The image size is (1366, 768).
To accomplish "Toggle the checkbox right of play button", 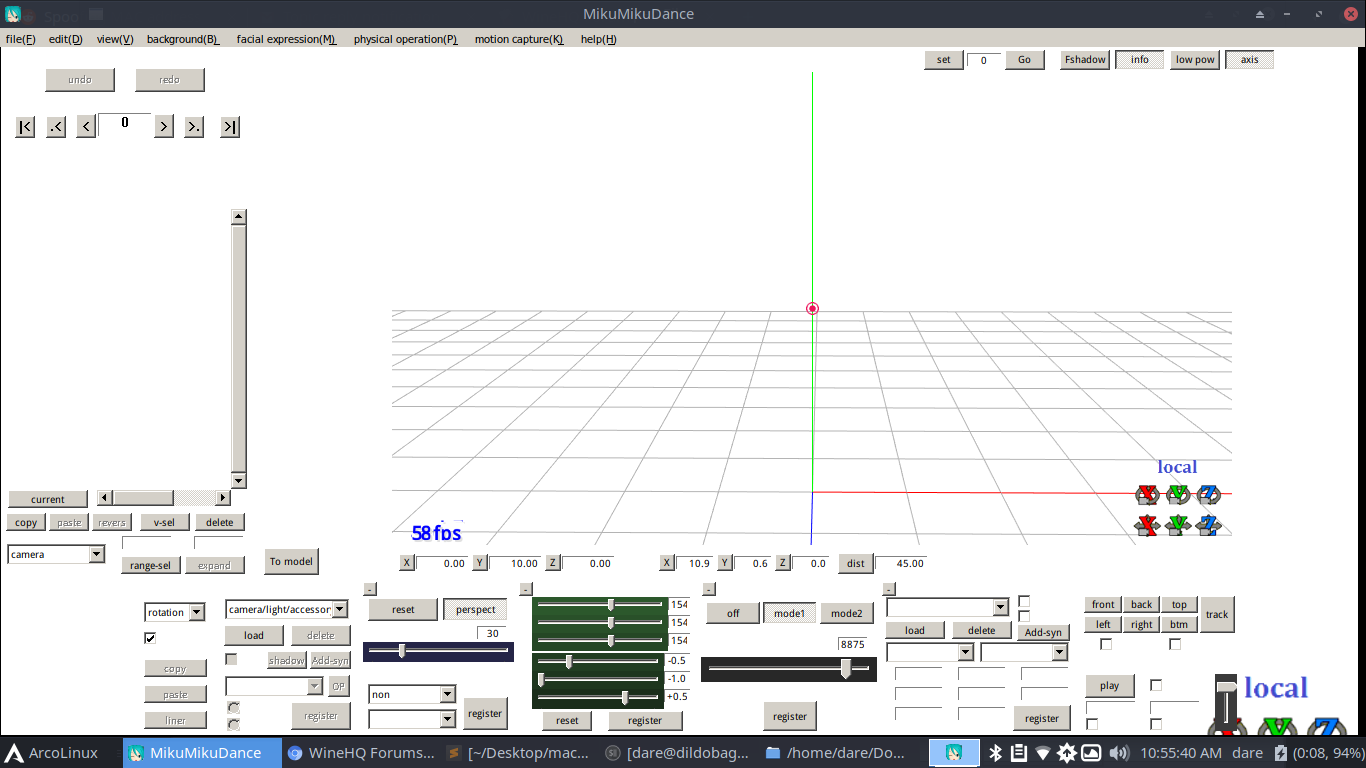I will [x=1157, y=685].
